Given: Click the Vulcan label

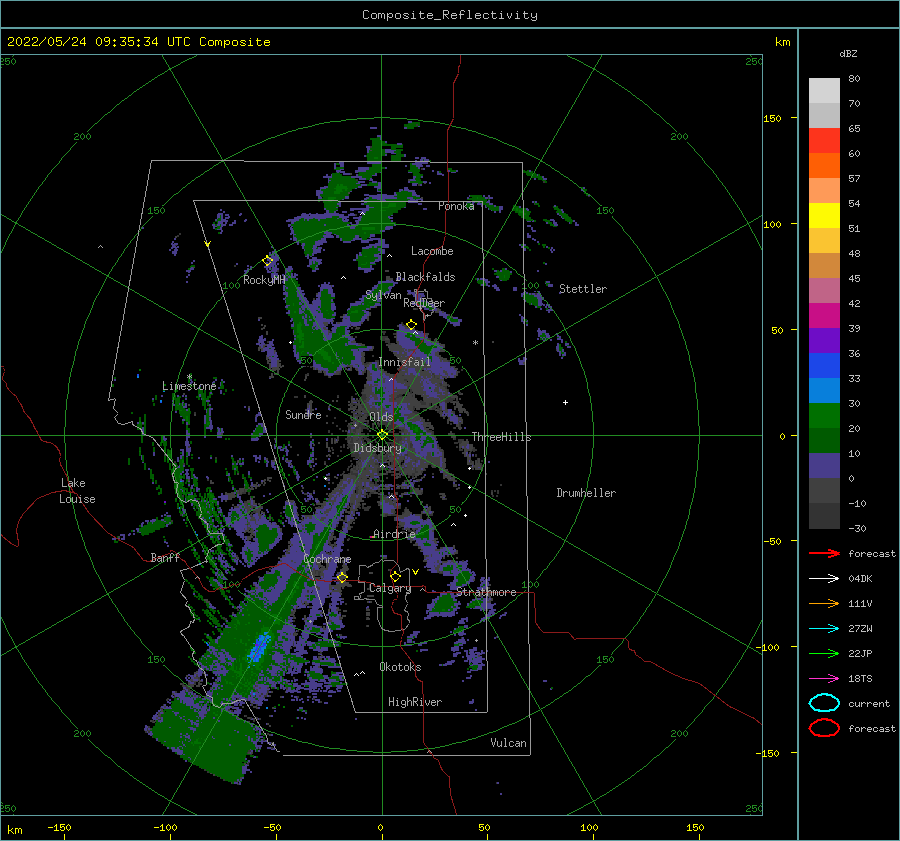Looking at the screenshot, I should [508, 743].
